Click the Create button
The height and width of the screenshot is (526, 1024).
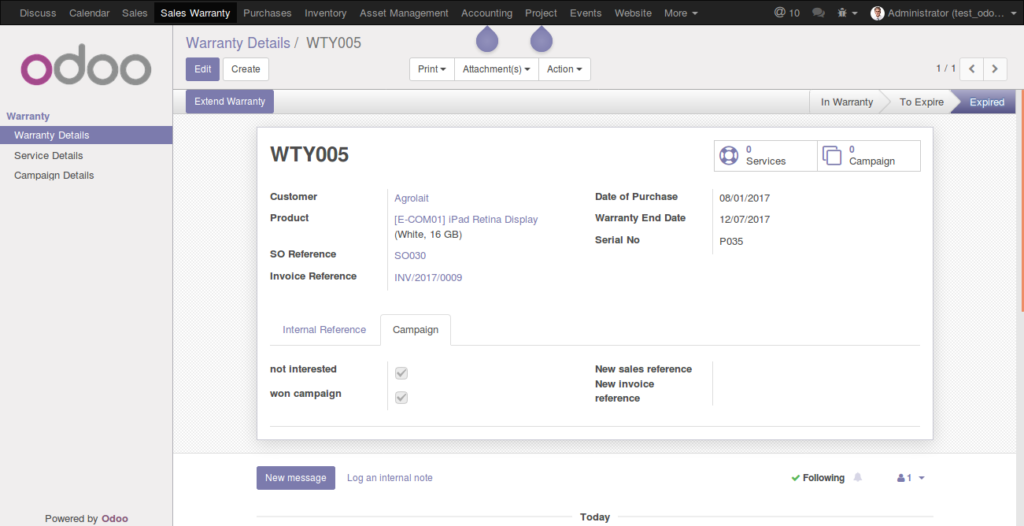[x=246, y=69]
